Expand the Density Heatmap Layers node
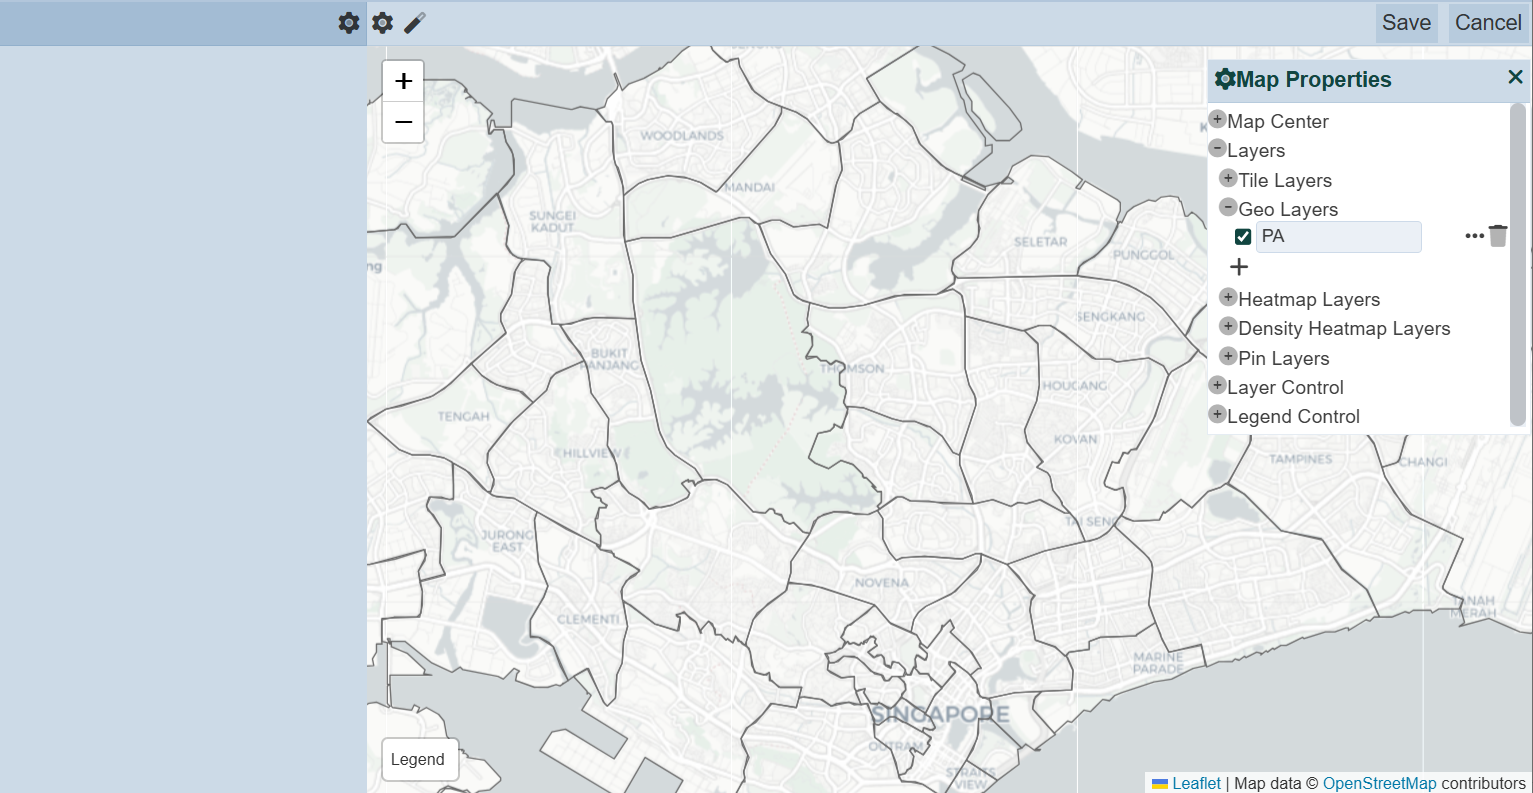Viewport: 1533px width, 793px height. (x=1228, y=327)
